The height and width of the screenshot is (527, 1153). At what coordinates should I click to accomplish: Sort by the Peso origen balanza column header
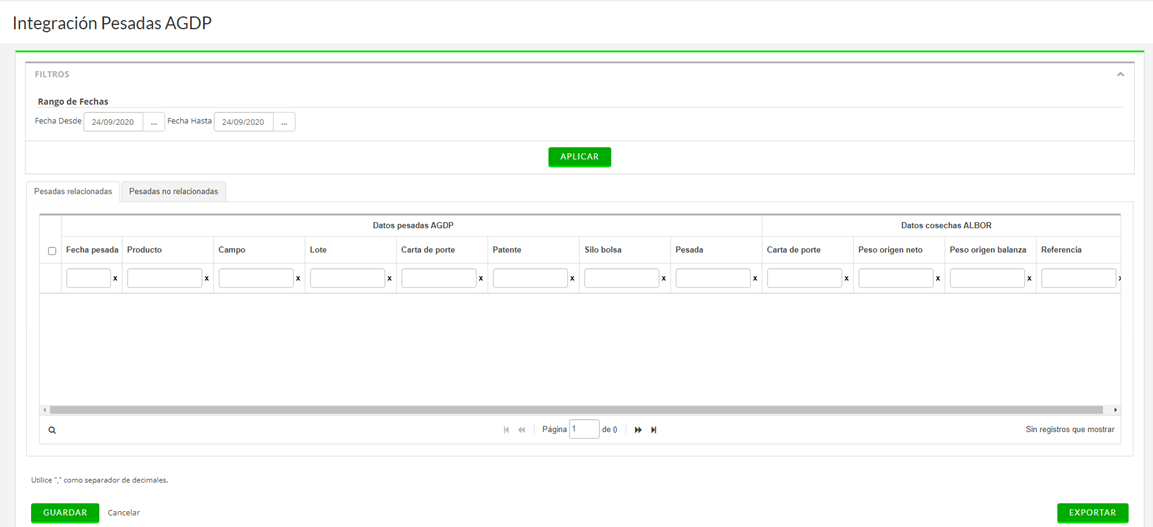point(990,250)
